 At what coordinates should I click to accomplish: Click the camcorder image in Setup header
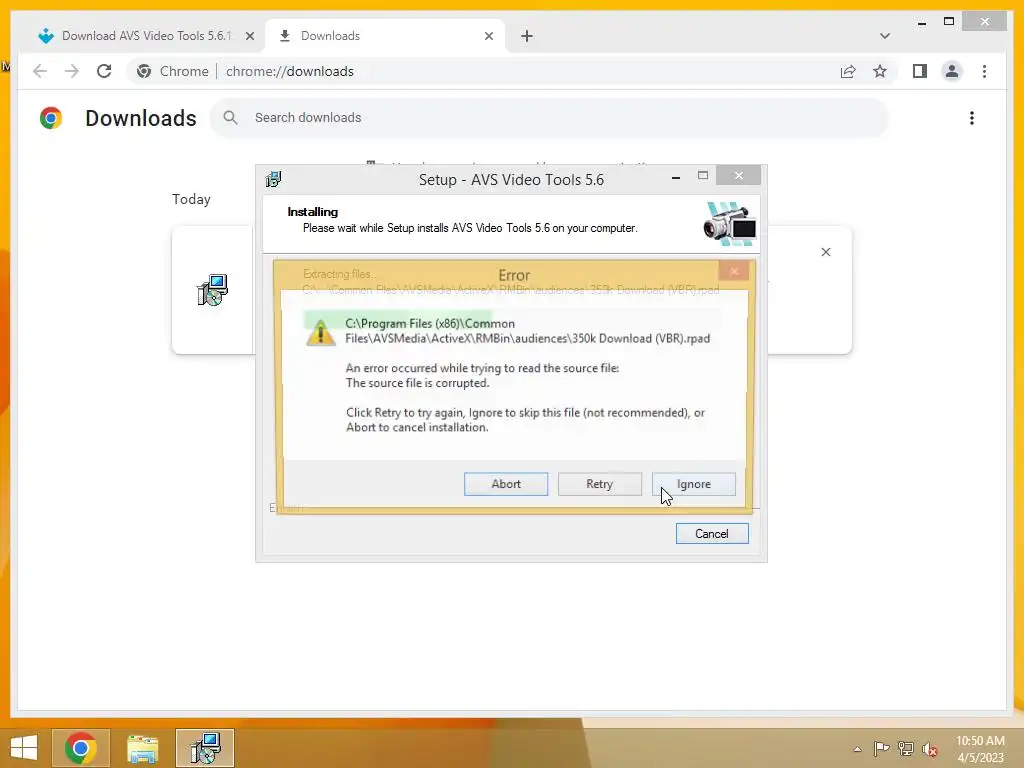730,224
